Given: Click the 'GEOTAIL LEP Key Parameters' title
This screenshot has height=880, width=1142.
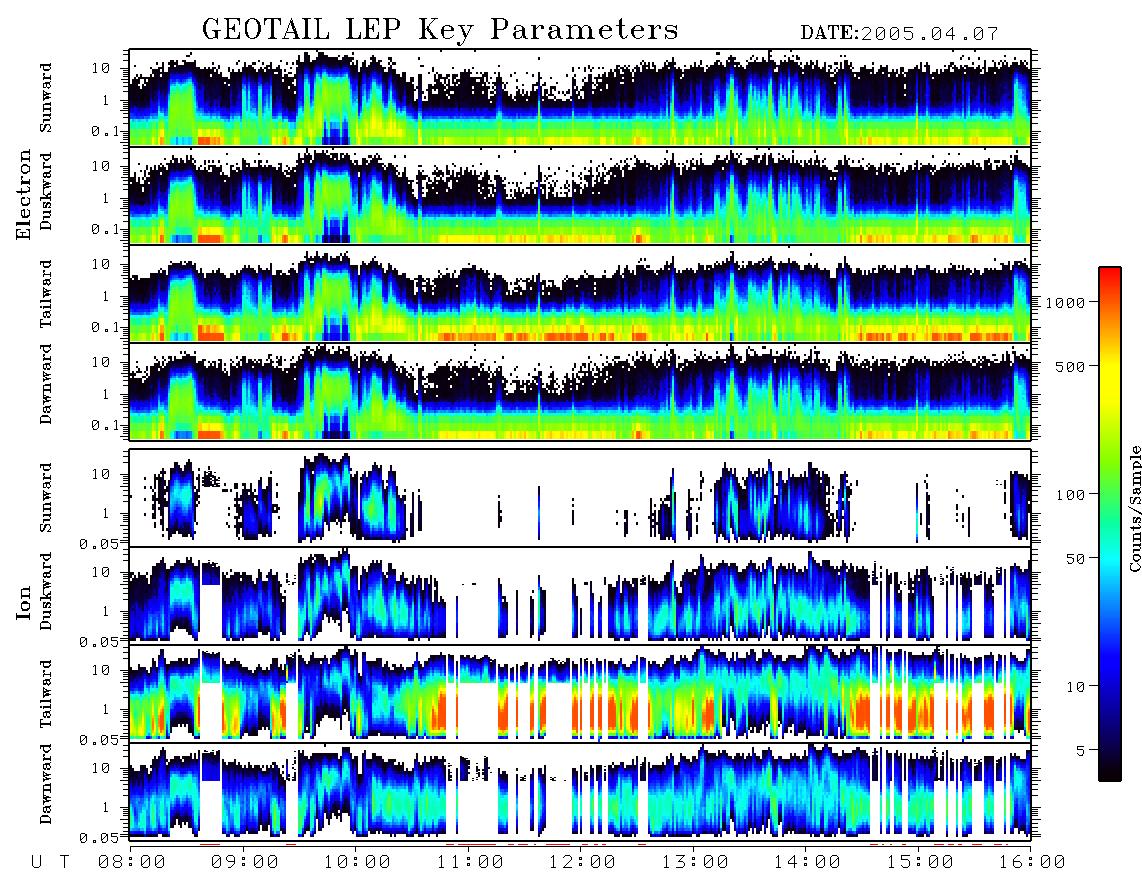Looking at the screenshot, I should coord(440,30).
